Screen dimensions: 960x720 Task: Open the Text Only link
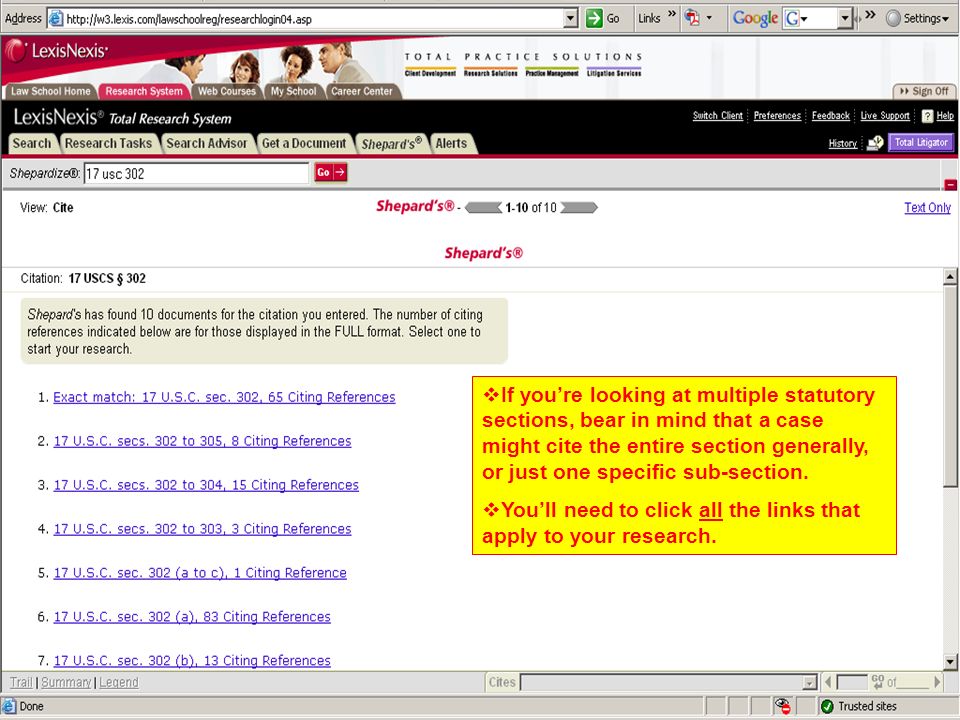point(928,208)
